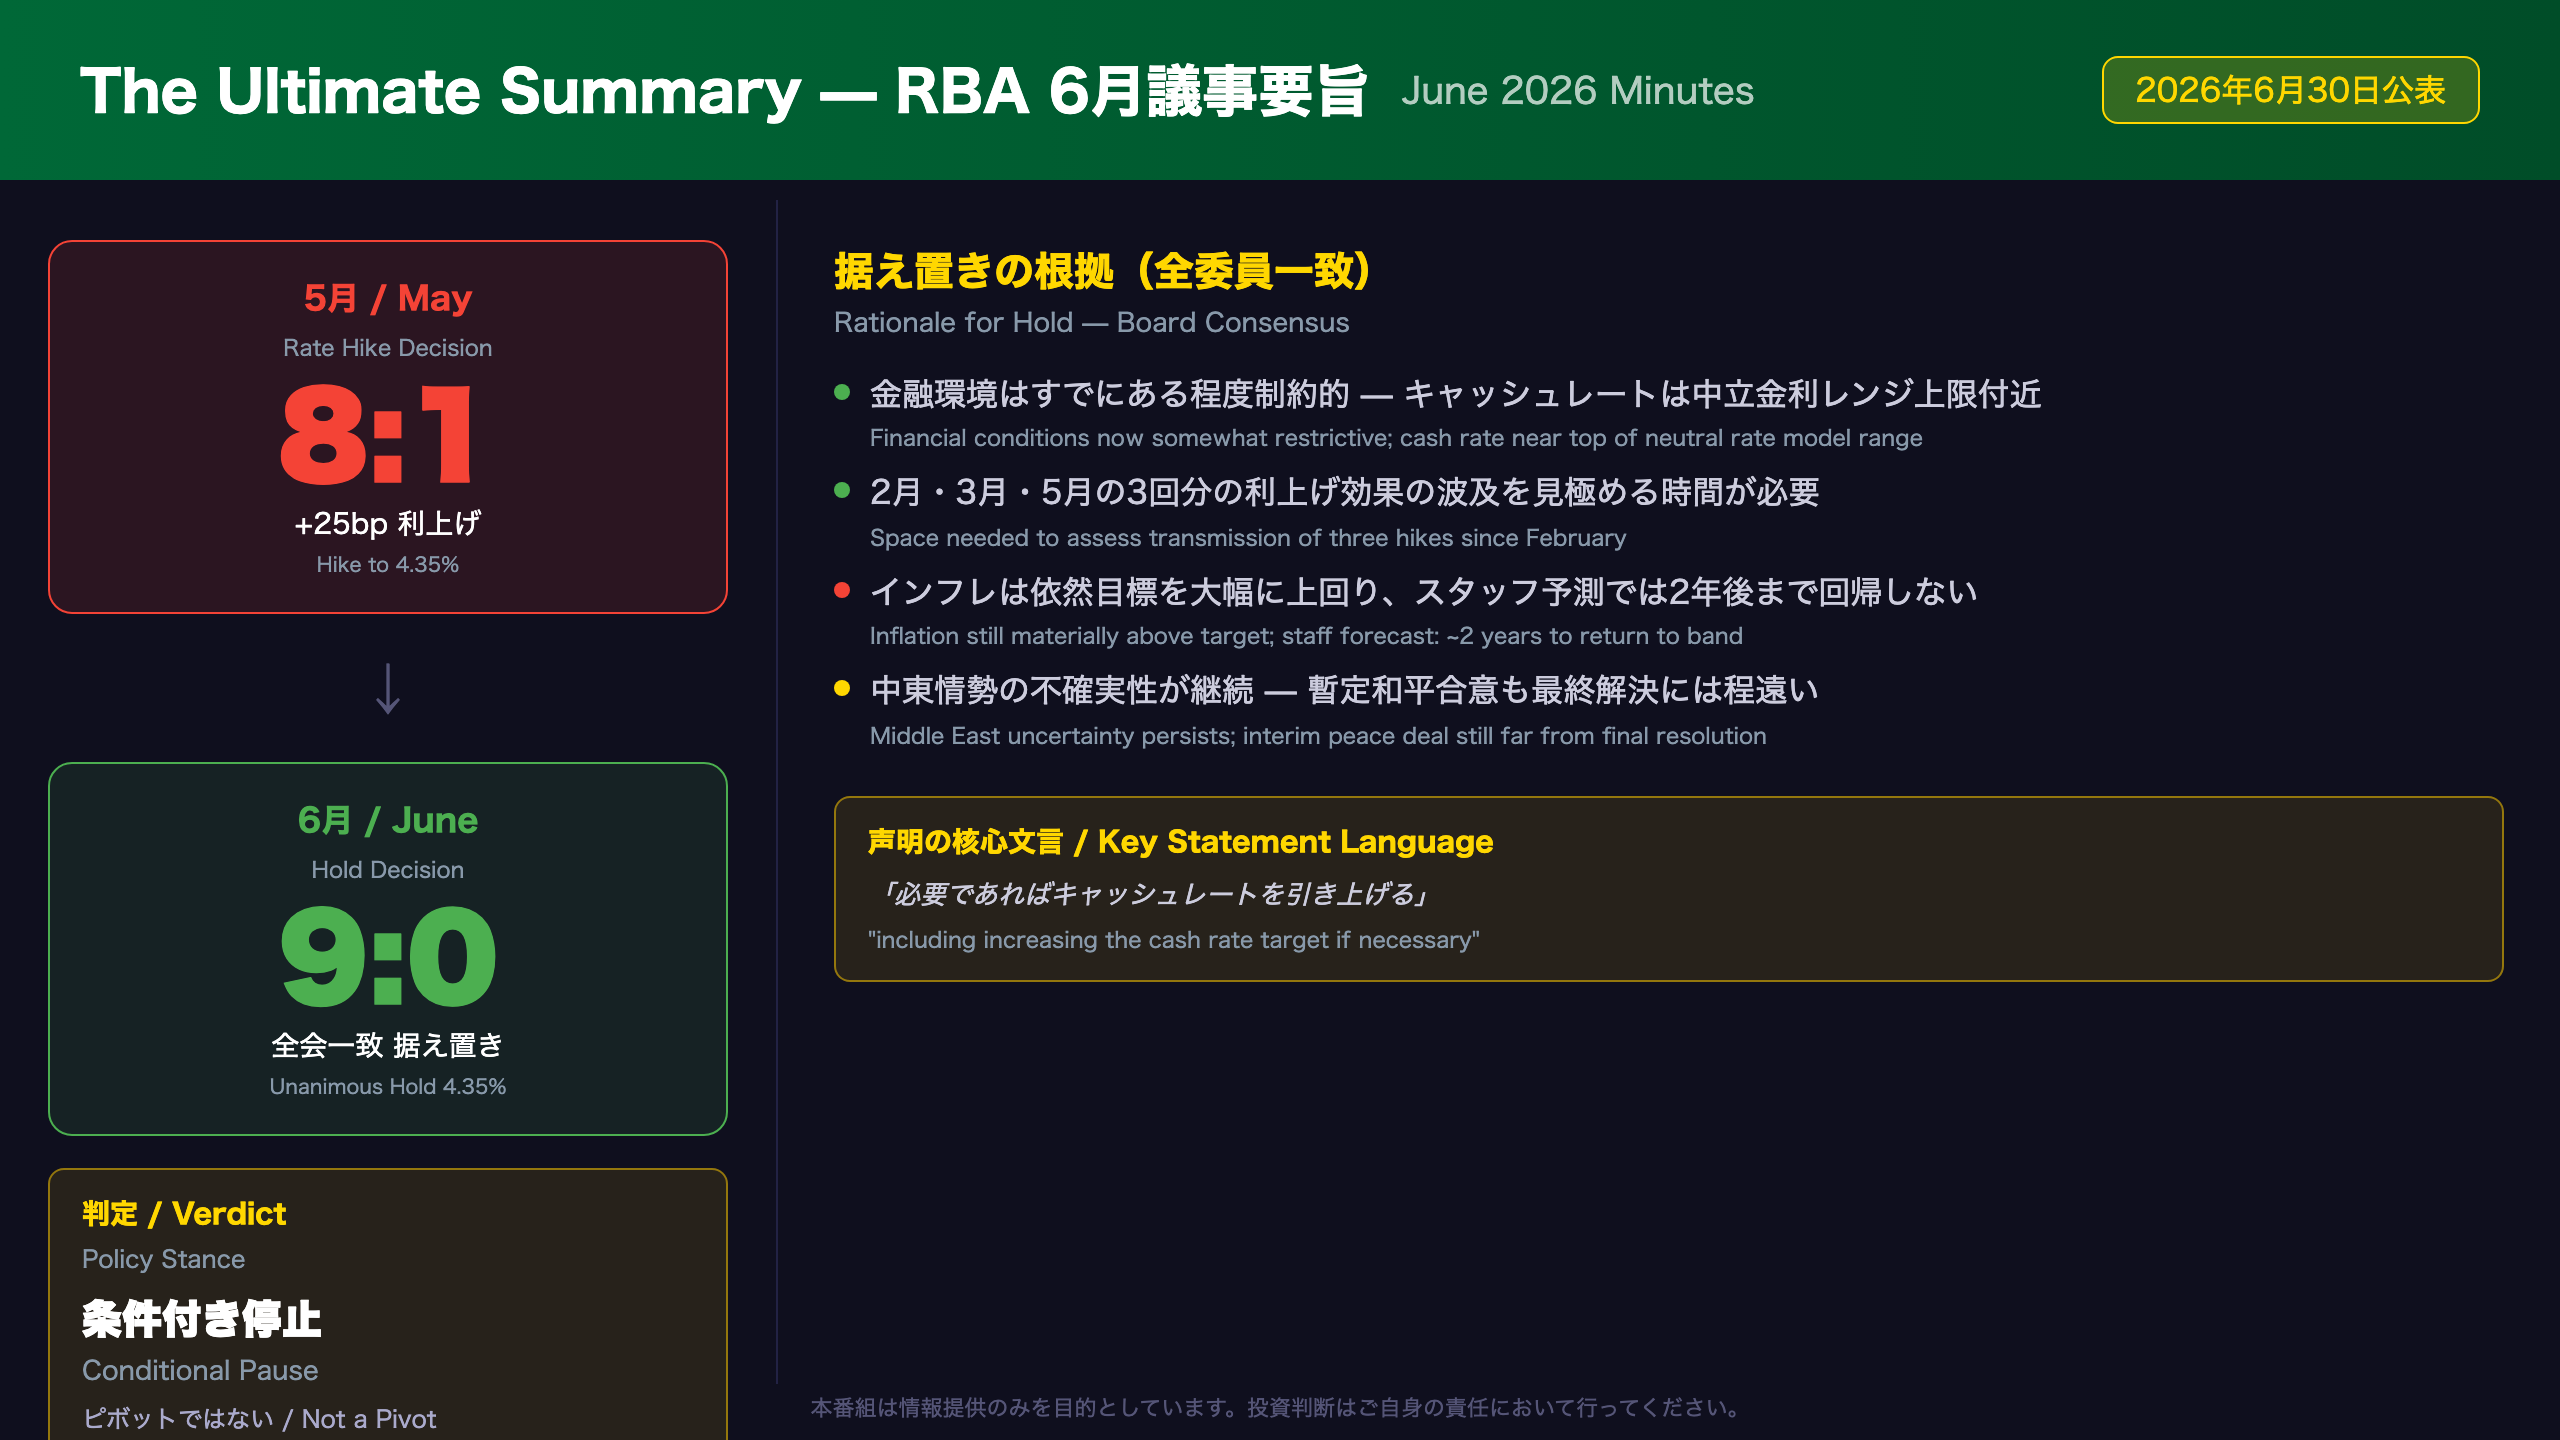Click "Financial conditions now somewhat restrictive" line
The width and height of the screenshot is (2560, 1440).
(x=1396, y=438)
